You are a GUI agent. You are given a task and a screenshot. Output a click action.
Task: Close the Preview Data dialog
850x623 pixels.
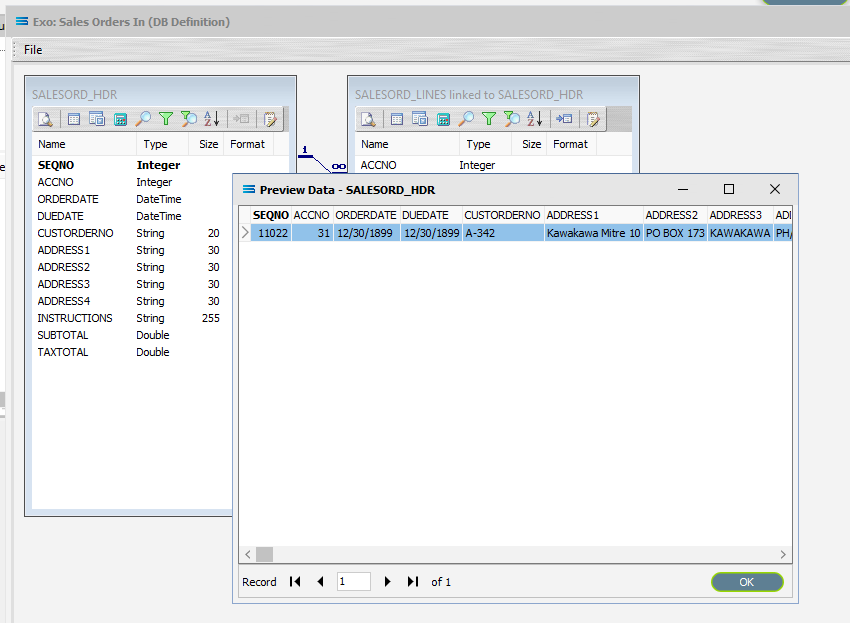pyautogui.click(x=775, y=189)
